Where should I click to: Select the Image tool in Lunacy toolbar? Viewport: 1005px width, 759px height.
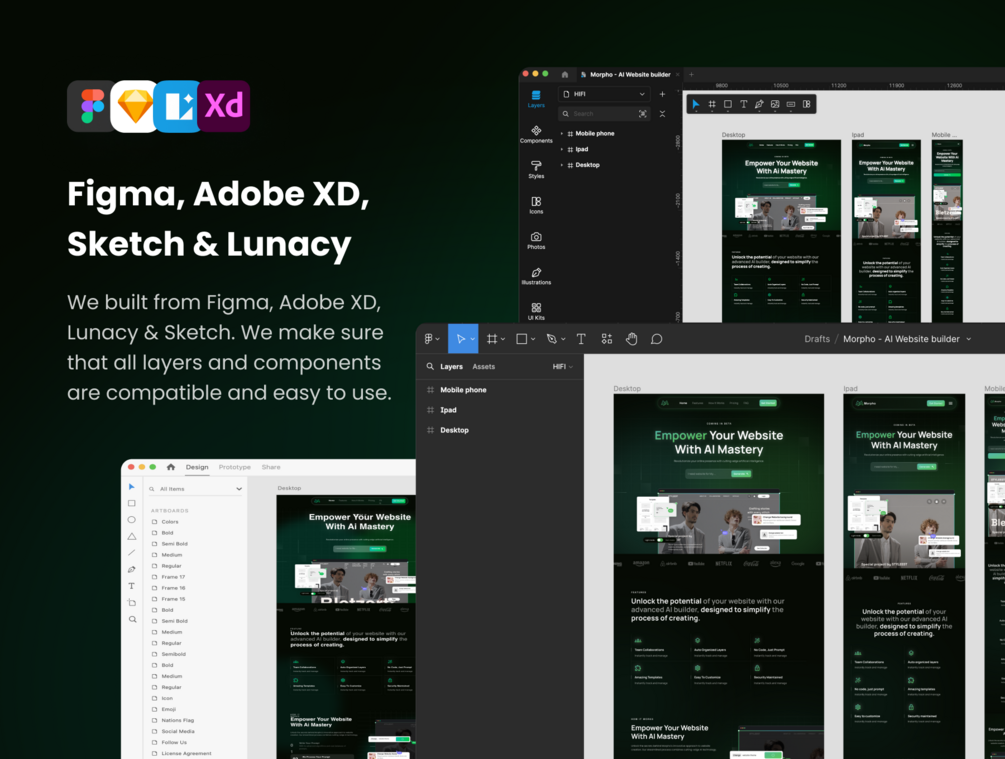775,104
